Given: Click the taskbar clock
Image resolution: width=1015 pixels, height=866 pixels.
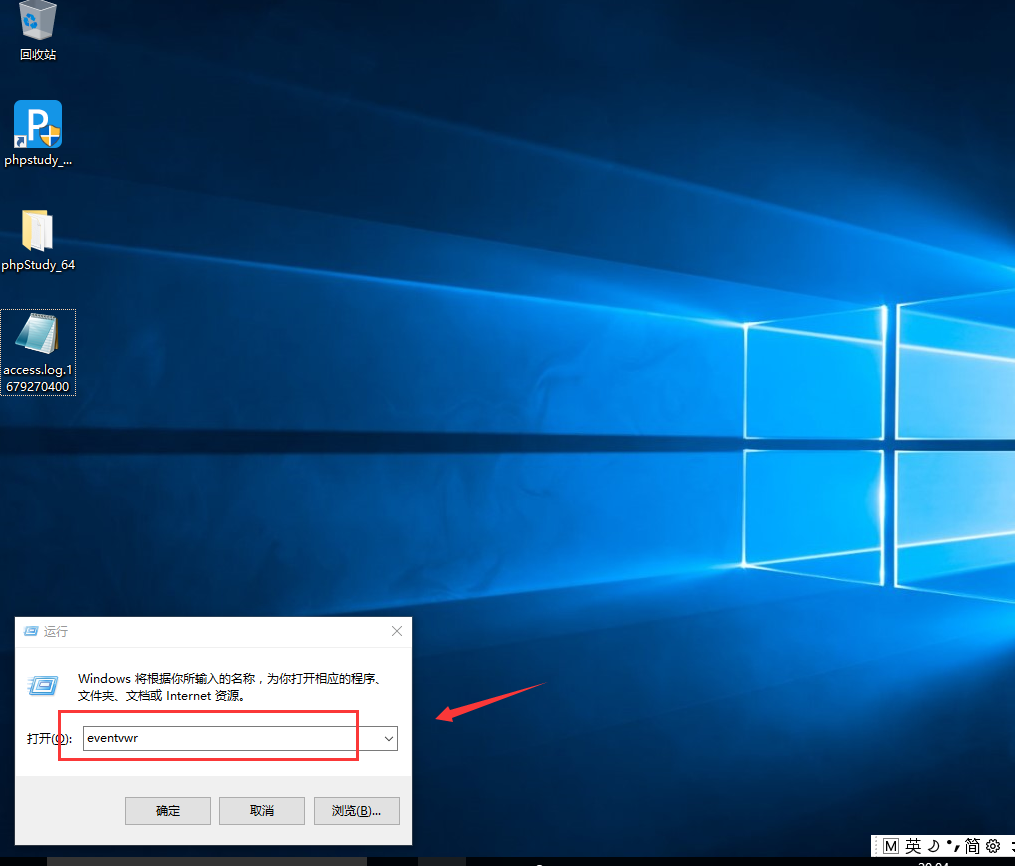Looking at the screenshot, I should coord(933,862).
